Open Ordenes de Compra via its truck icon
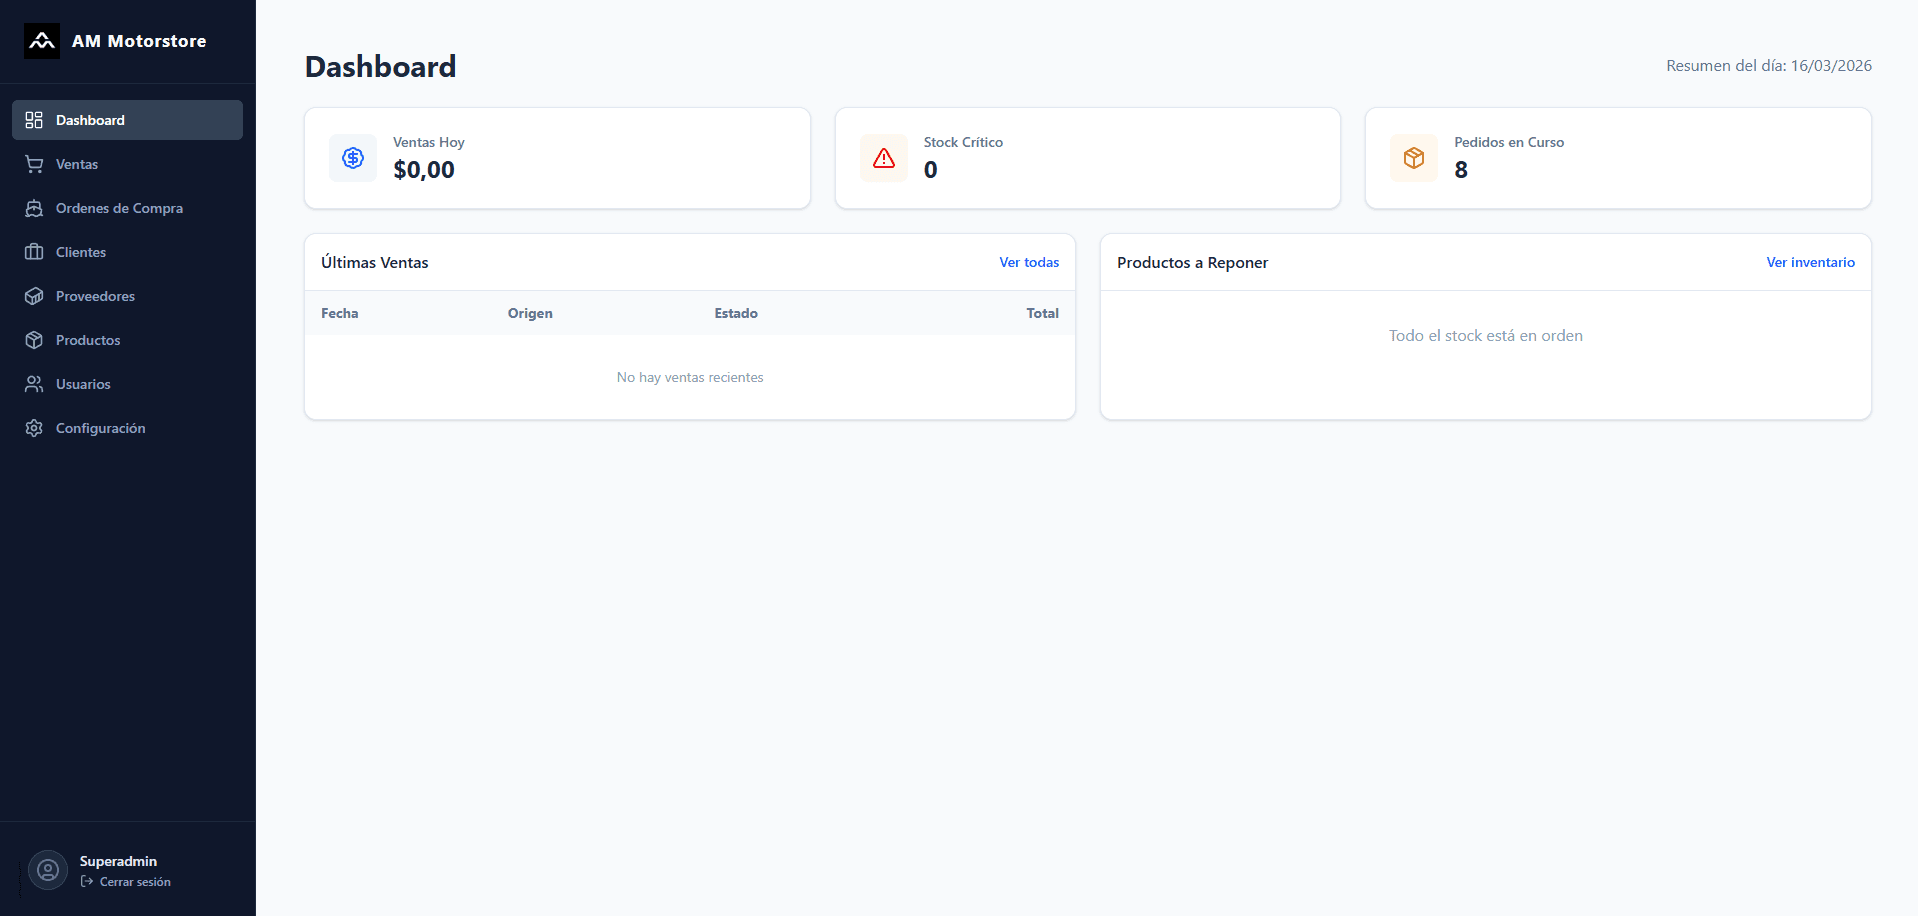1918x916 pixels. pos(34,208)
